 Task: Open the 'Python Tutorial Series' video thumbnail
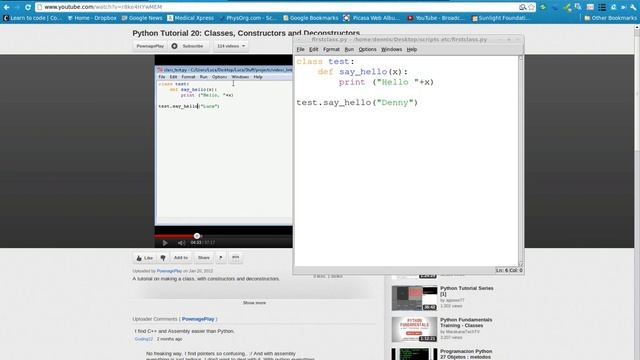(414, 298)
